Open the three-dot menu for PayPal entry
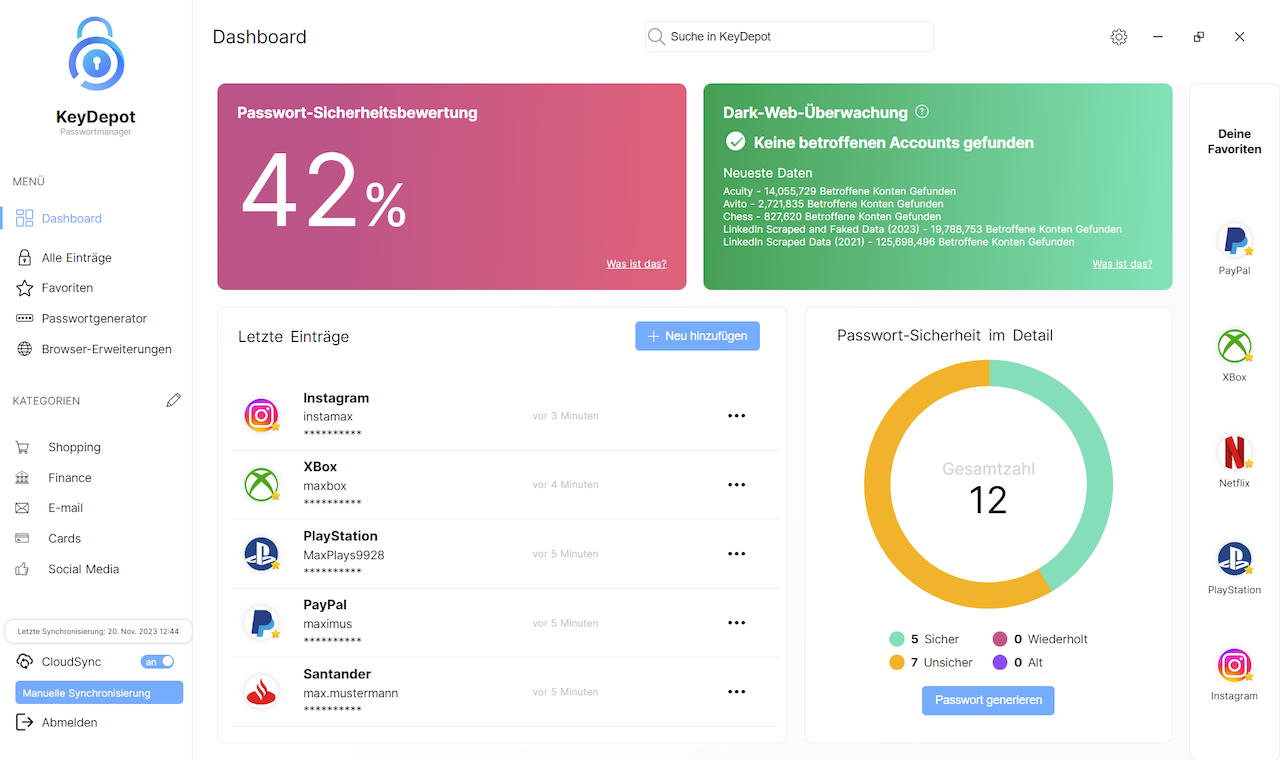 pyautogui.click(x=737, y=623)
